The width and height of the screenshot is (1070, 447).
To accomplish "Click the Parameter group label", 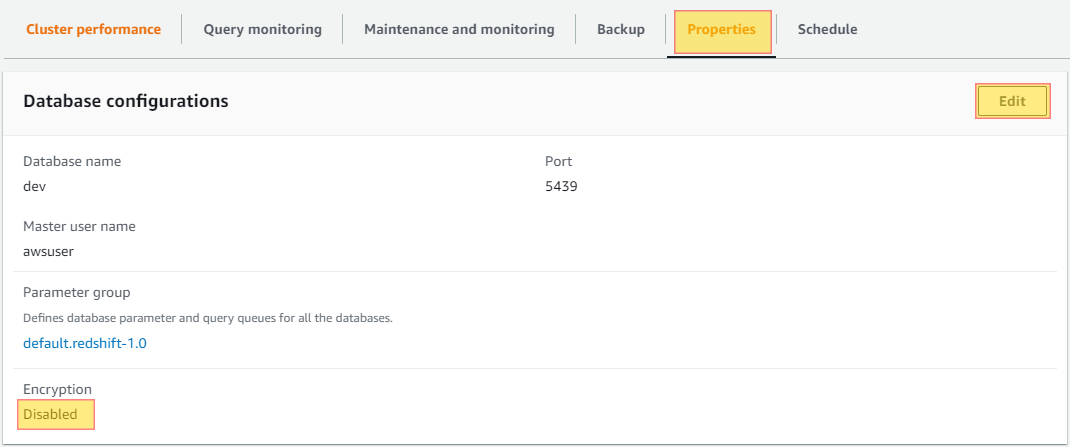I will coord(76,293).
